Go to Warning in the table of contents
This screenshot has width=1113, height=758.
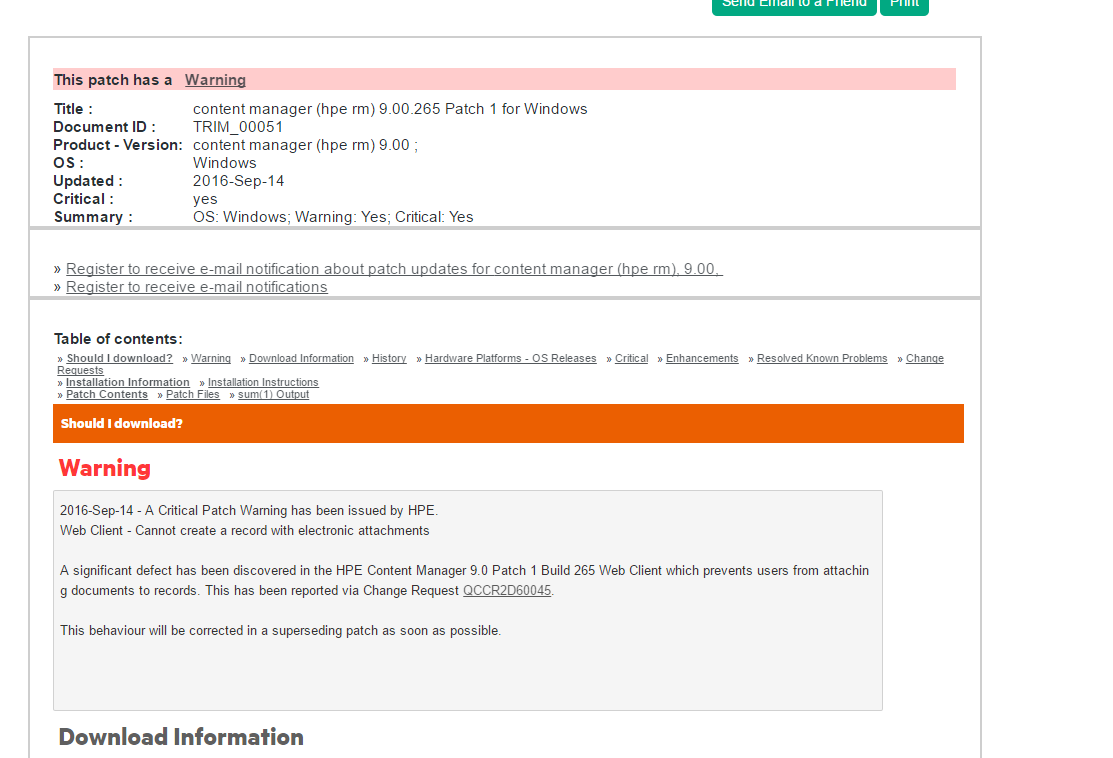tap(211, 358)
